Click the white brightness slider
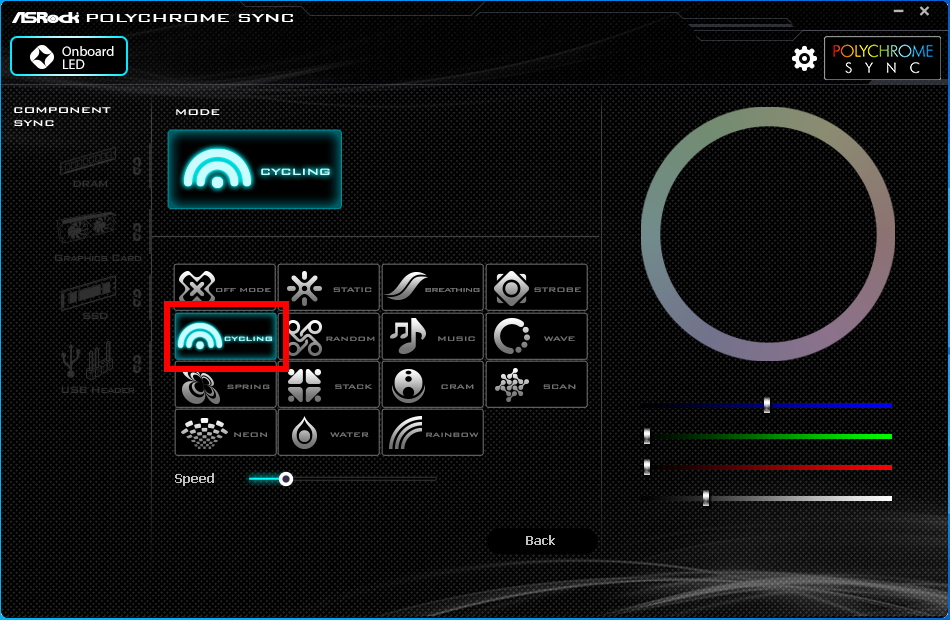The width and height of the screenshot is (950, 620). (x=767, y=498)
